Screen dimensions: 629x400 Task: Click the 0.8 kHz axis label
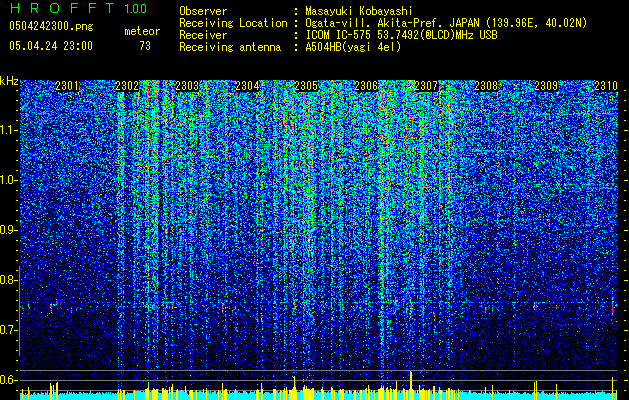(10, 280)
